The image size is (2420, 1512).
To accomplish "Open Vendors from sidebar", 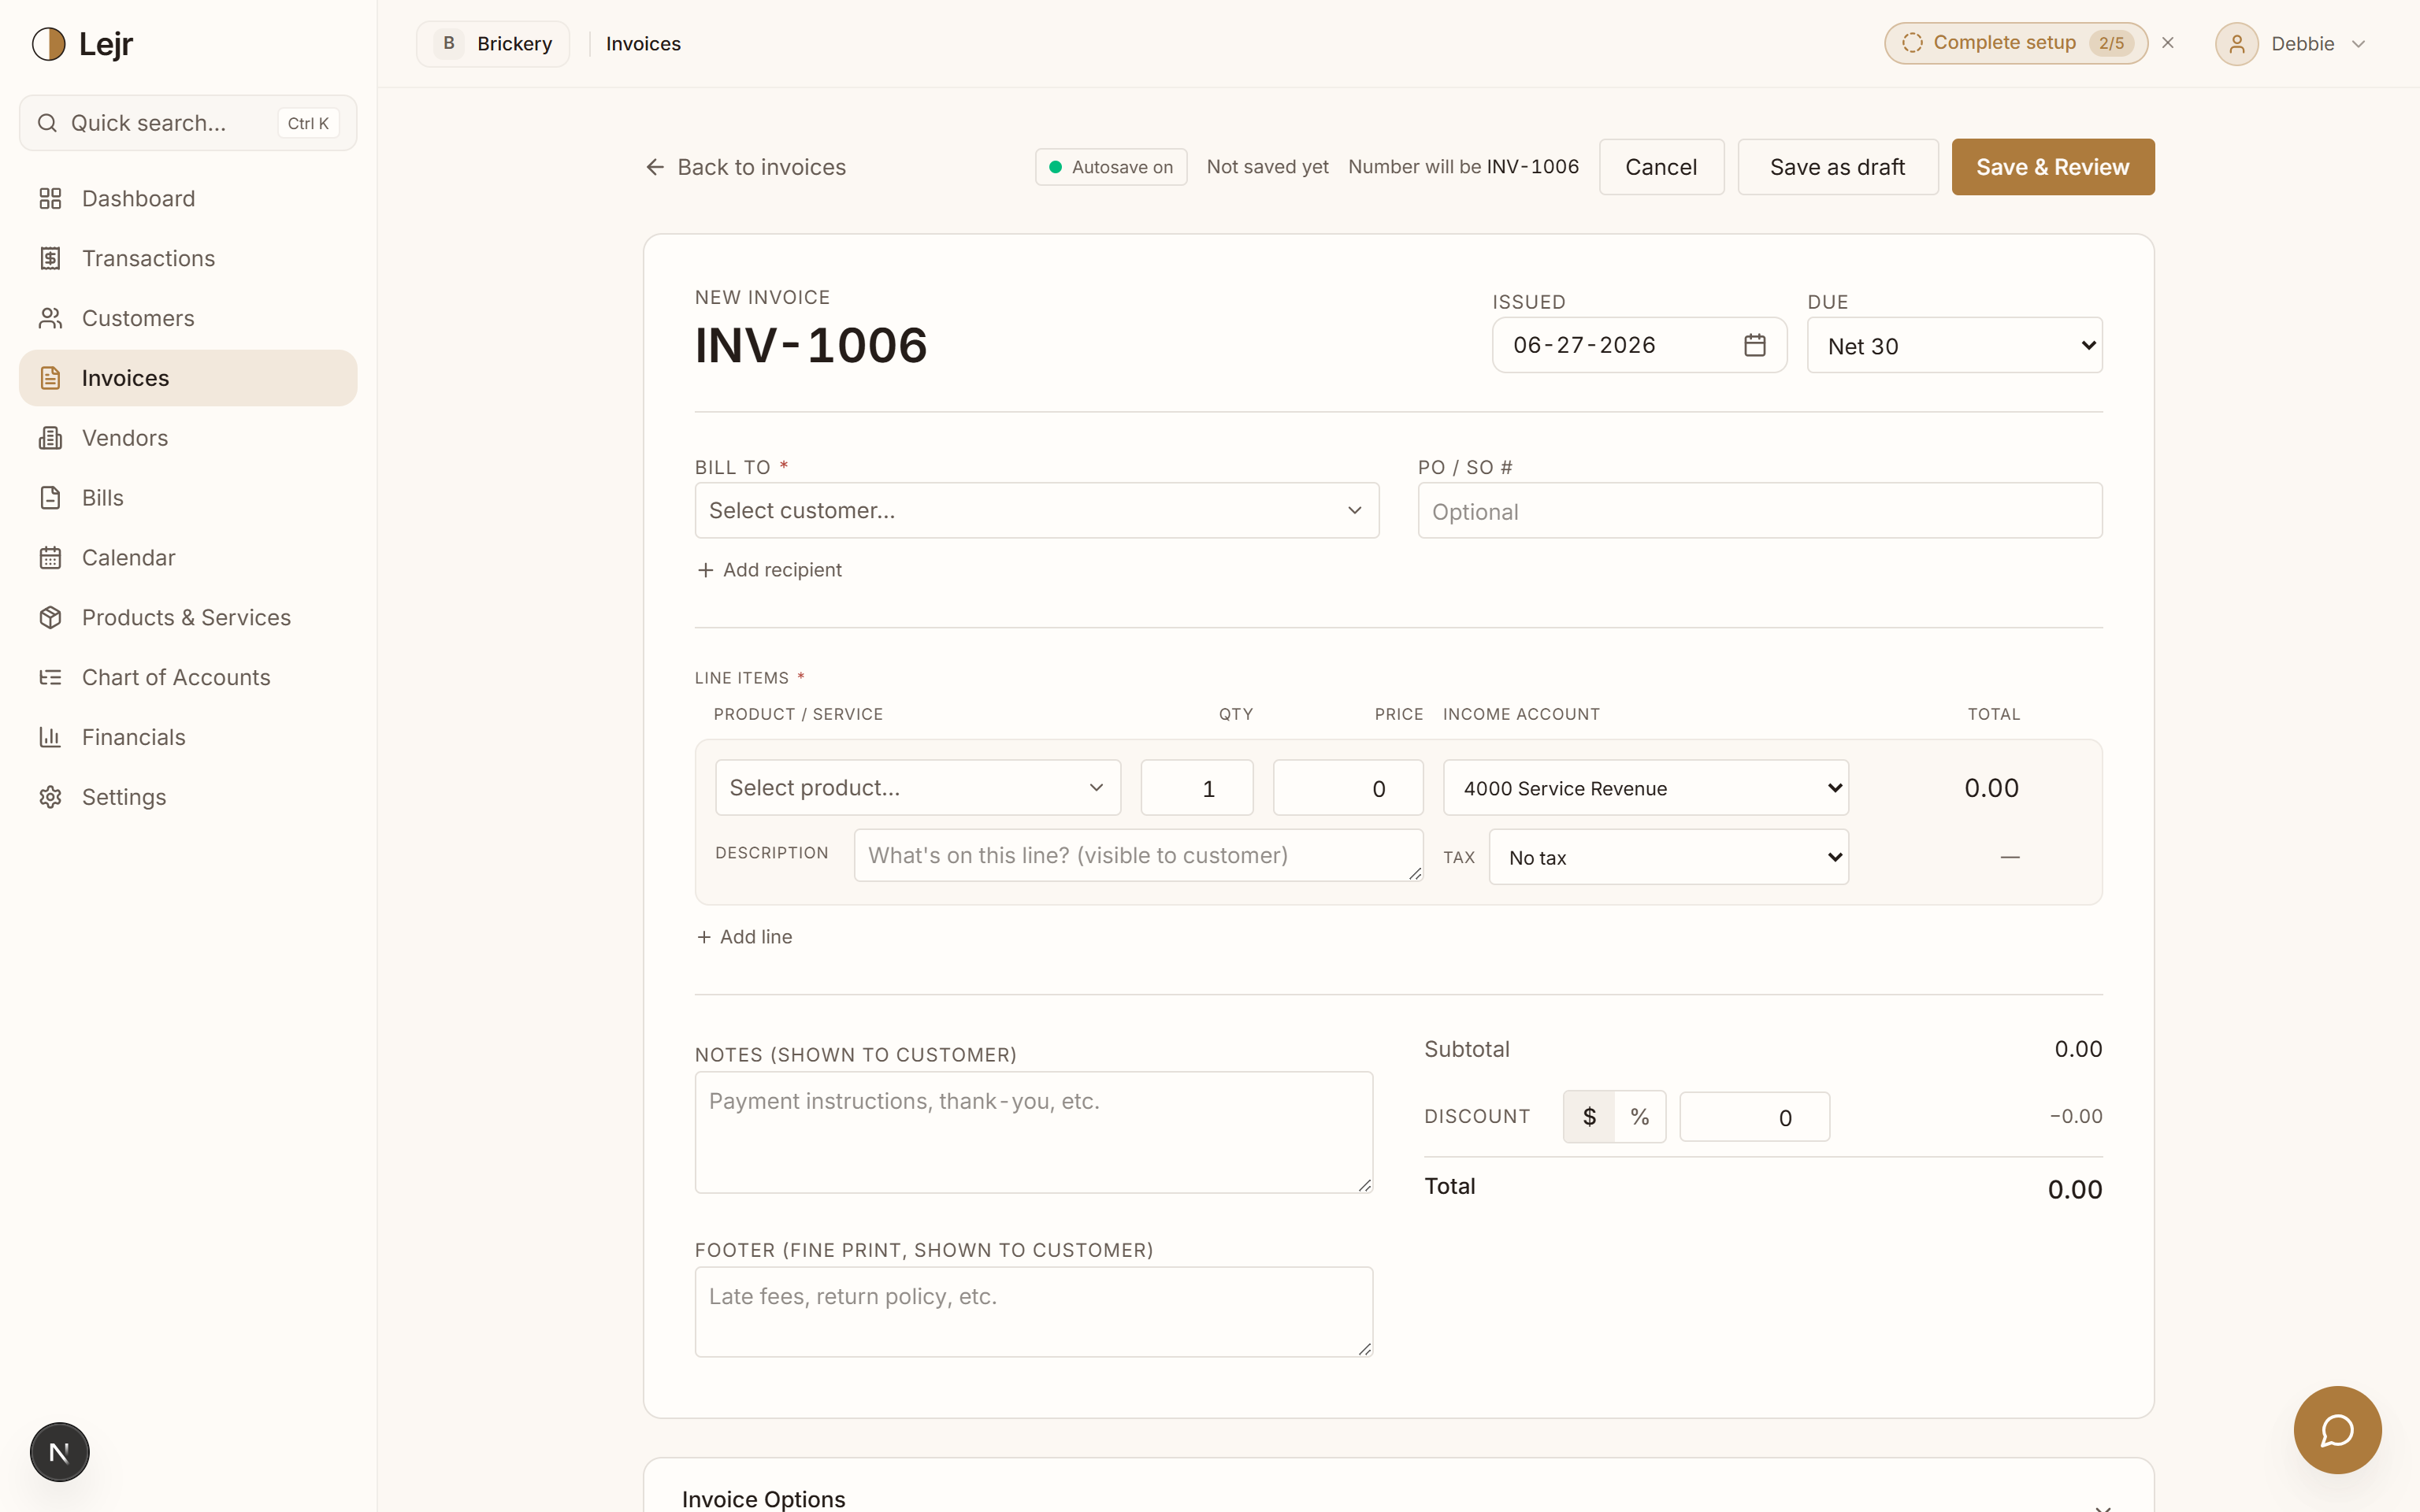I will [188, 438].
